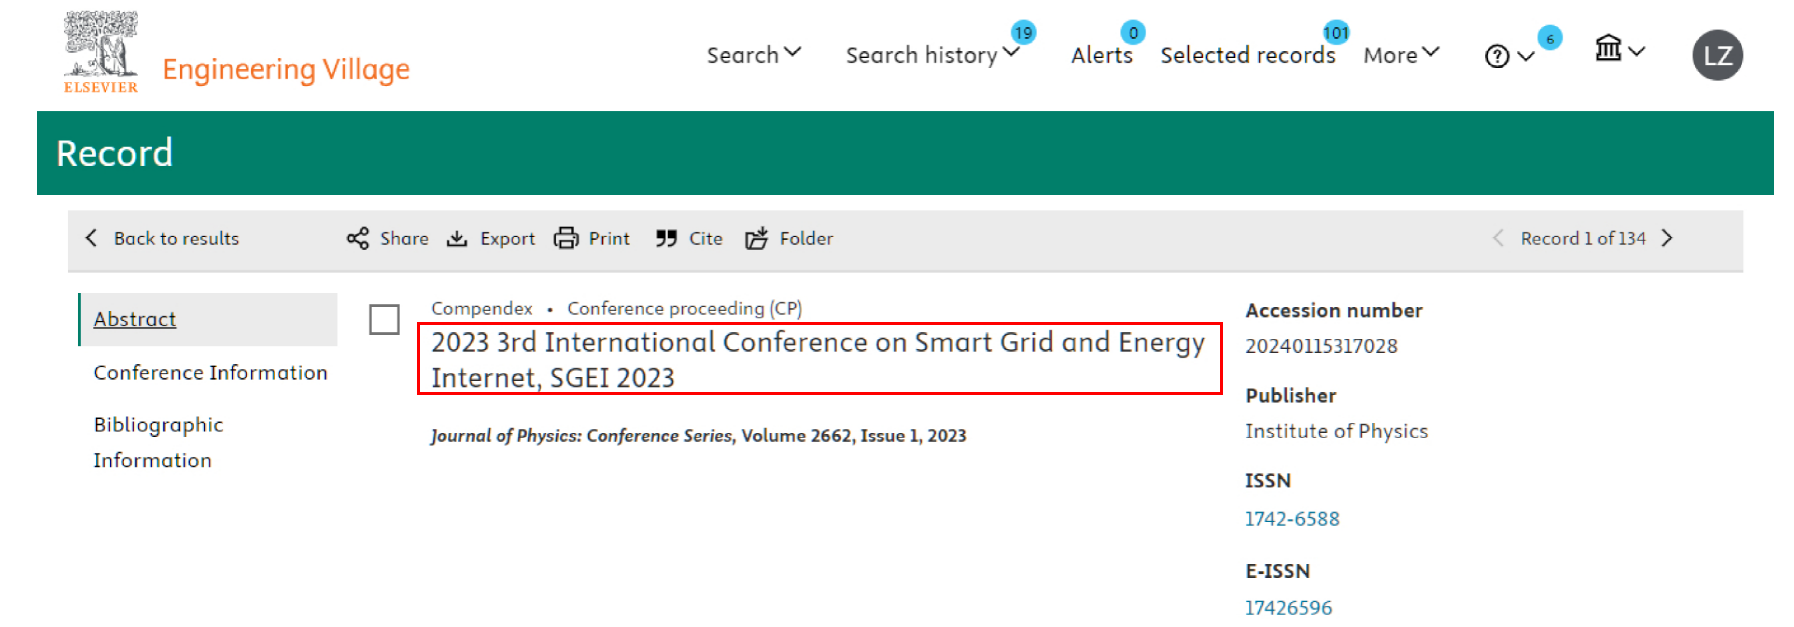The image size is (1794, 627).
Task: Click the E-ISSN heading
Action: [x=1277, y=571]
